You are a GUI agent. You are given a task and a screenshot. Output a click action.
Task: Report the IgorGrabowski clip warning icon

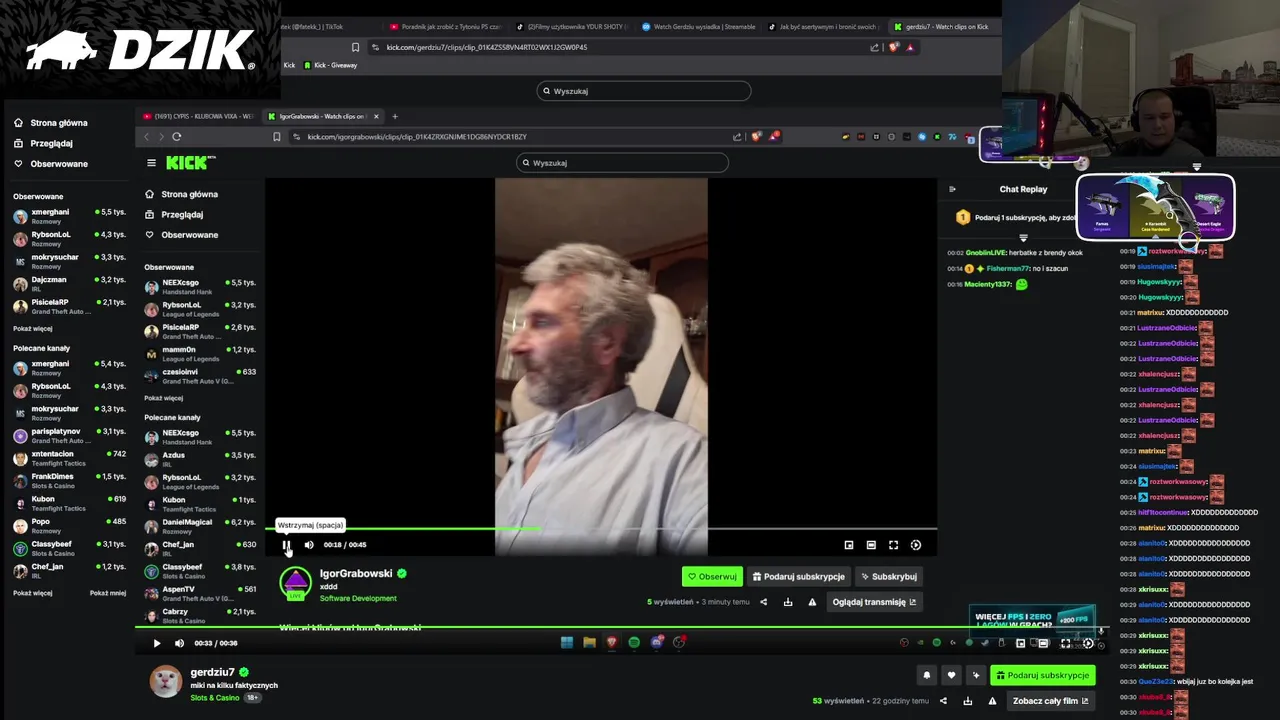point(812,602)
